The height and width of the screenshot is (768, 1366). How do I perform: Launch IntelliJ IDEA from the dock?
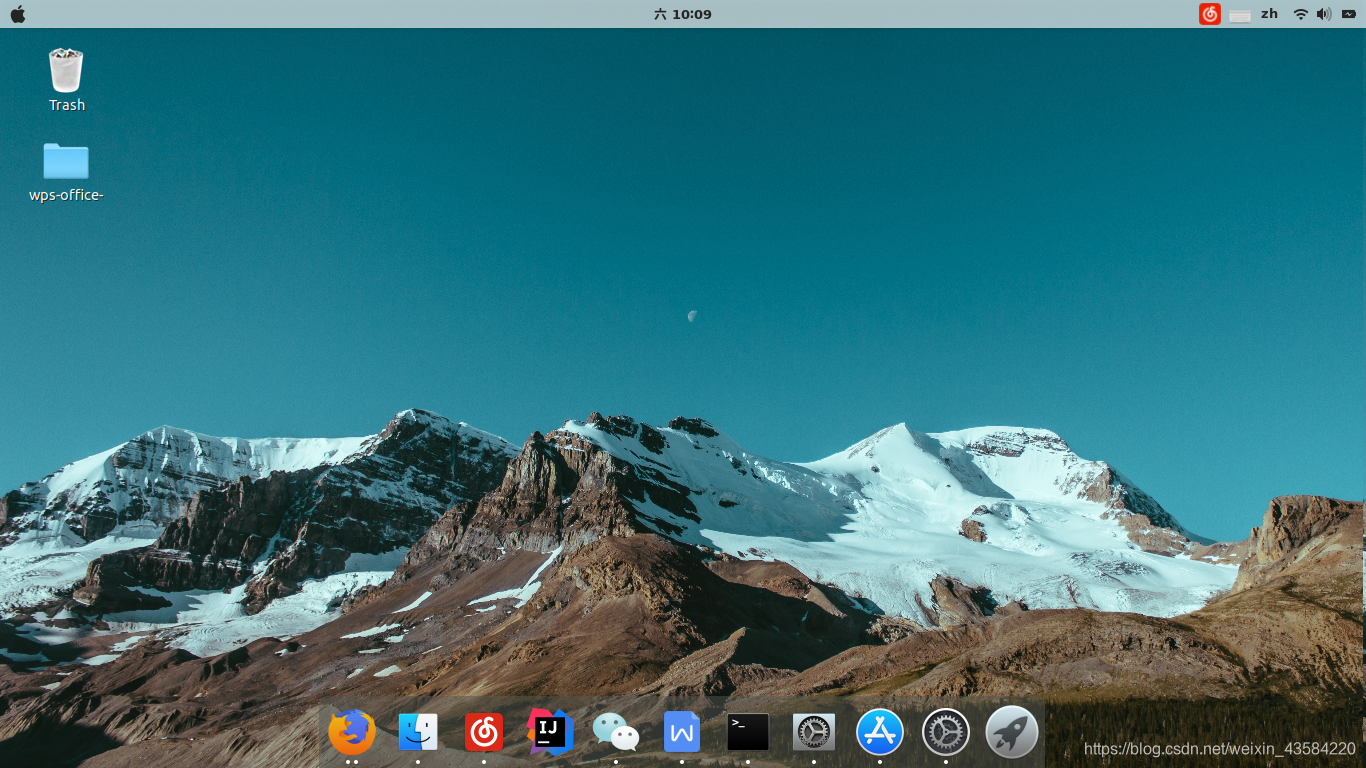click(x=550, y=732)
